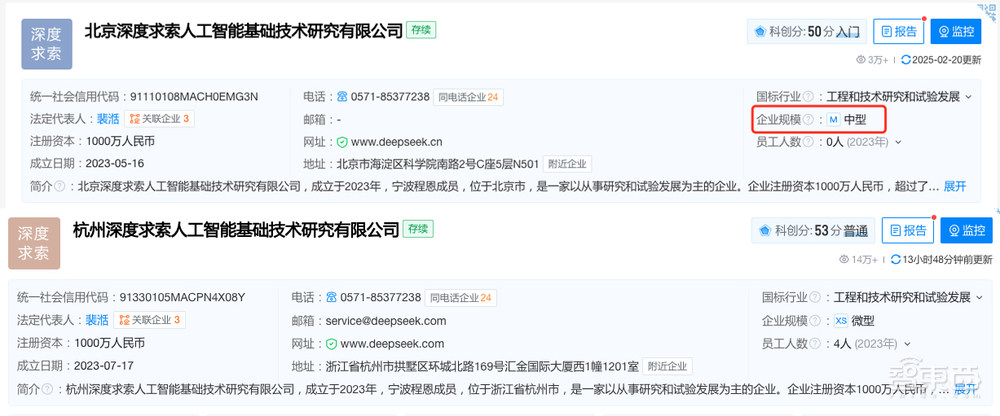Click the blue 深度求索 logo of Beijing company
Screen dimensions: 1000x416
(47, 44)
